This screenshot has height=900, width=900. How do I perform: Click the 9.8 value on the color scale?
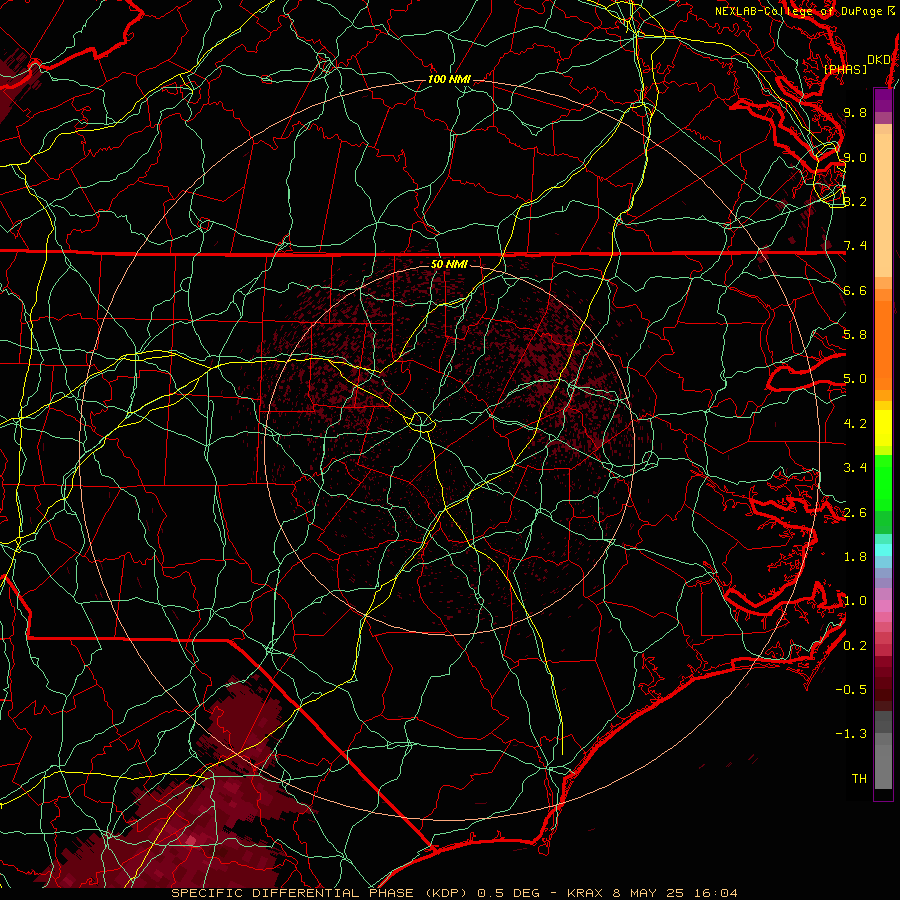[x=855, y=112]
